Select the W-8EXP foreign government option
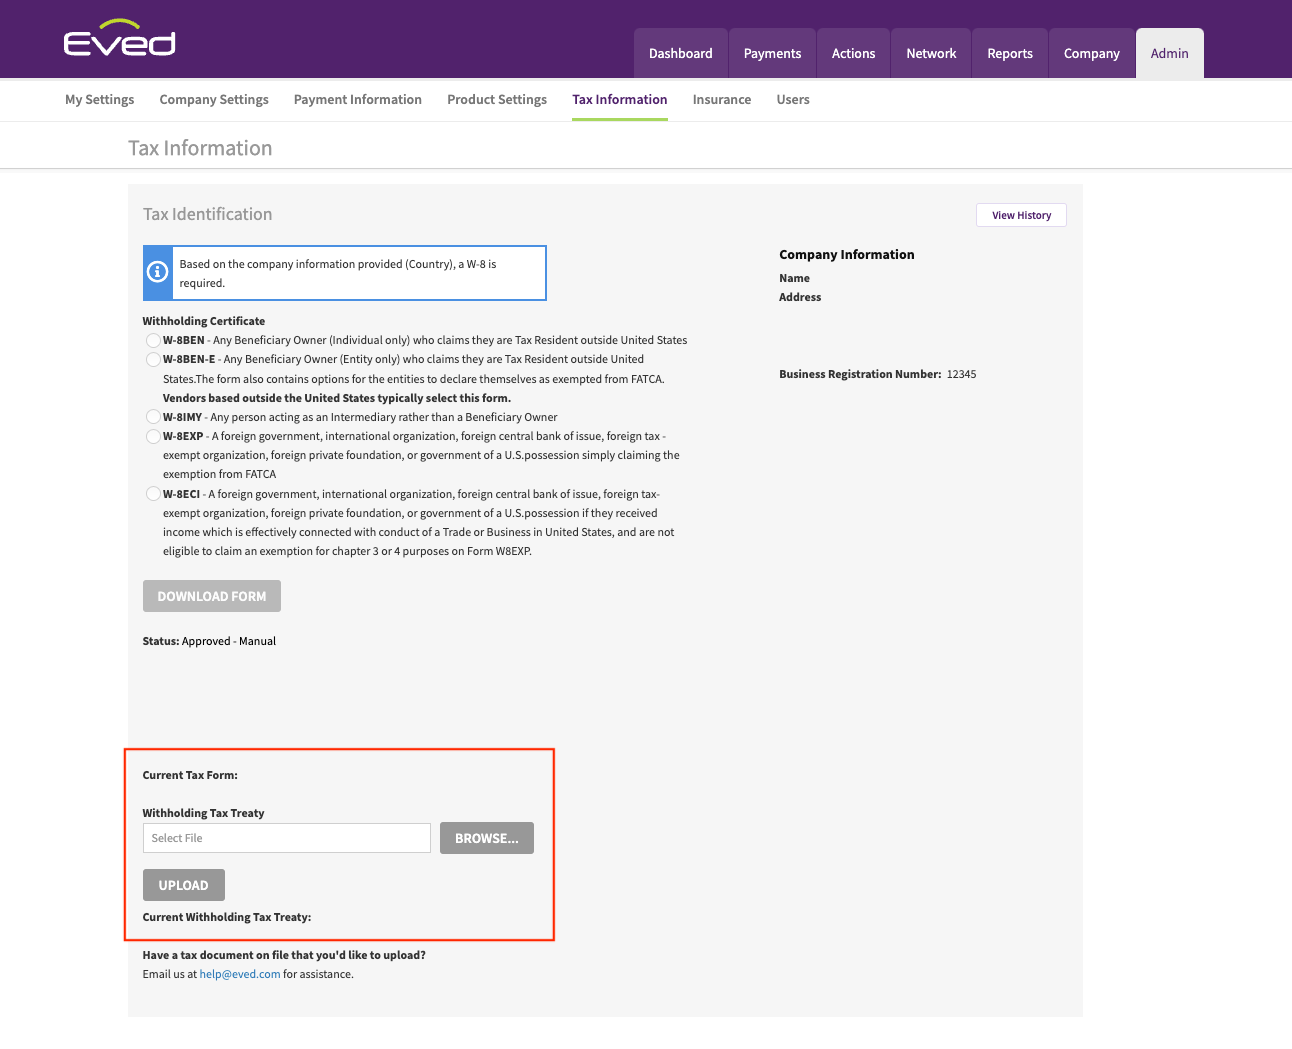Screen dimensions: 1292x1049 (x=153, y=436)
